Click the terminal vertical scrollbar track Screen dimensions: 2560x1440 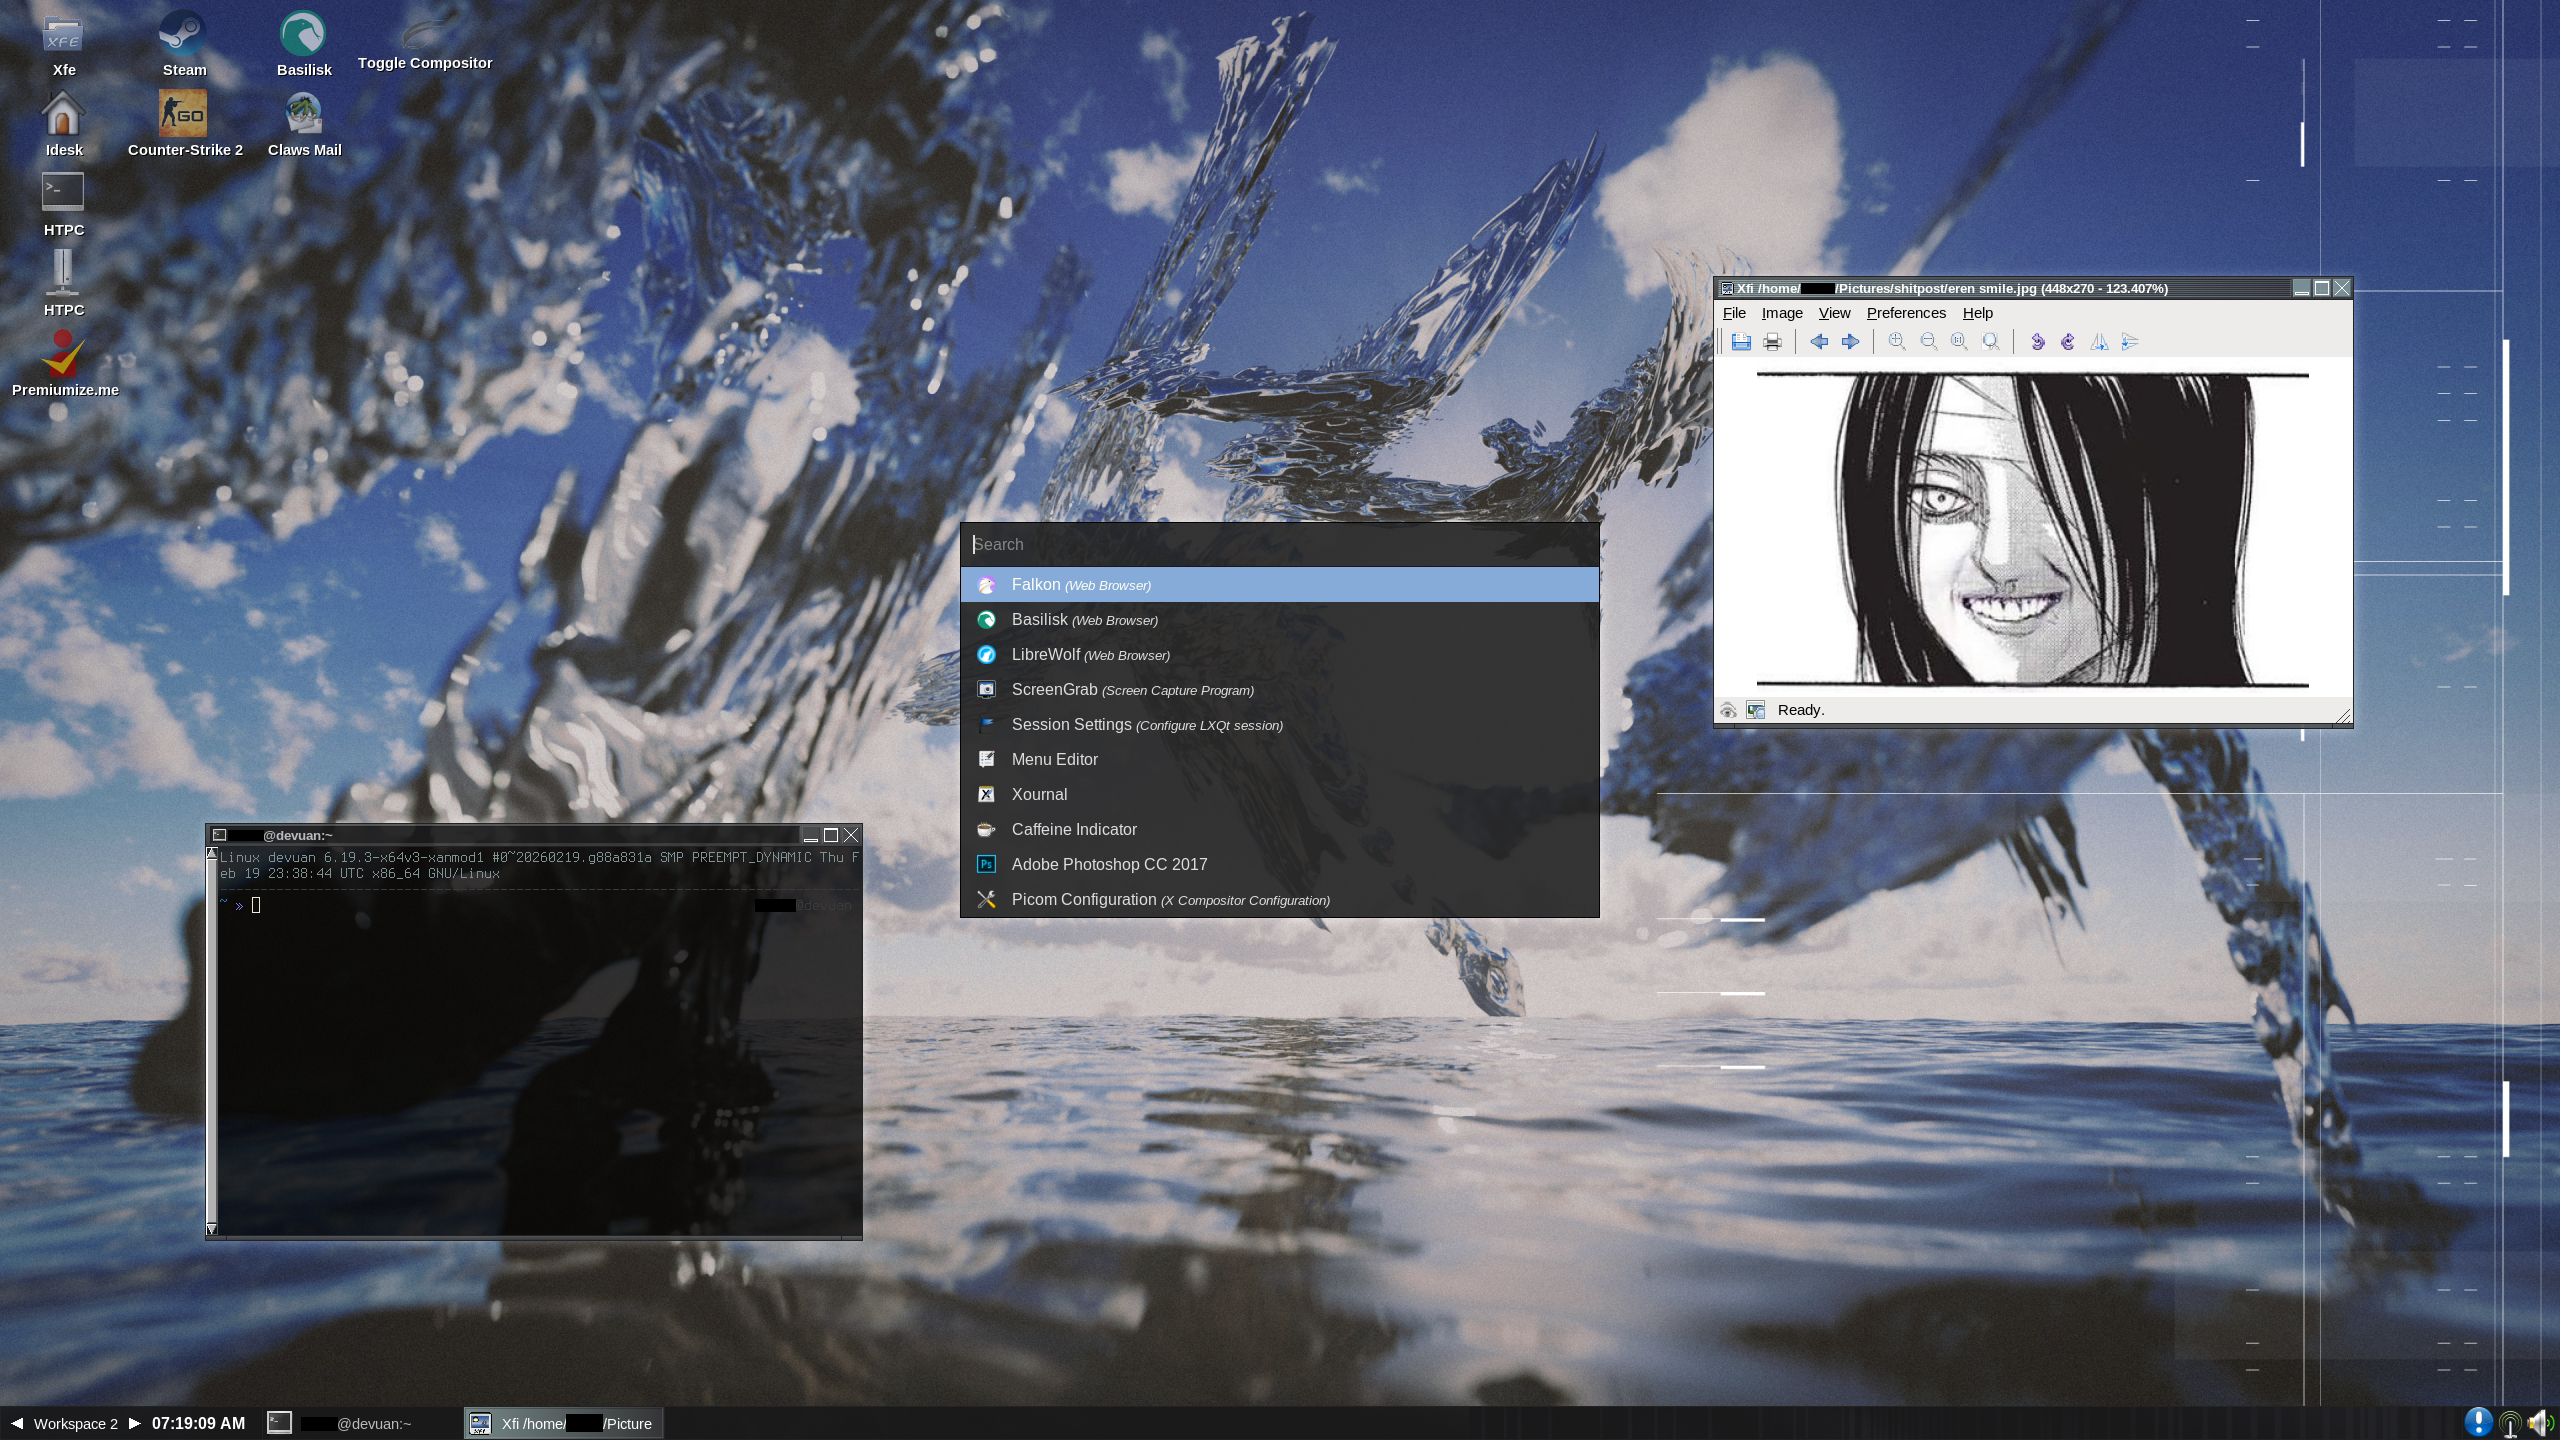click(x=211, y=1040)
